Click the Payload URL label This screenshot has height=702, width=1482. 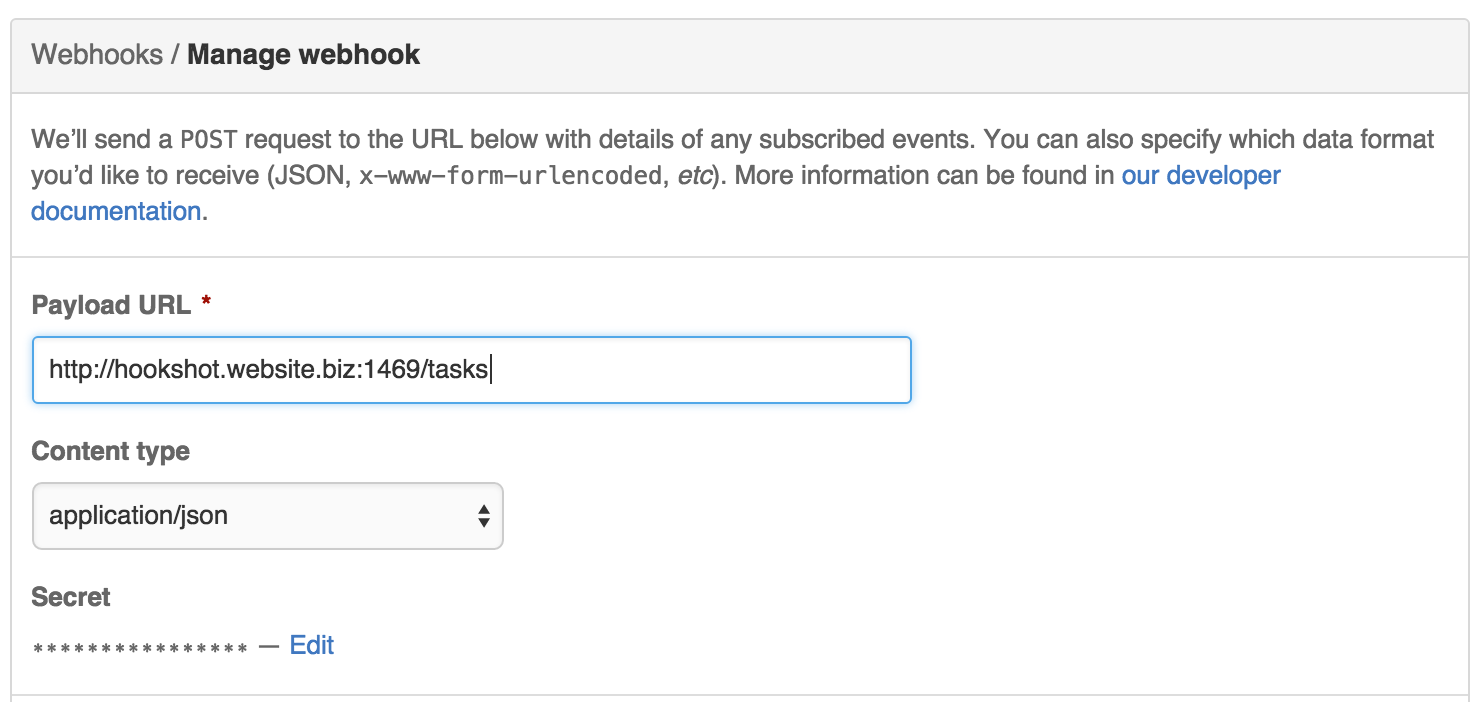111,305
